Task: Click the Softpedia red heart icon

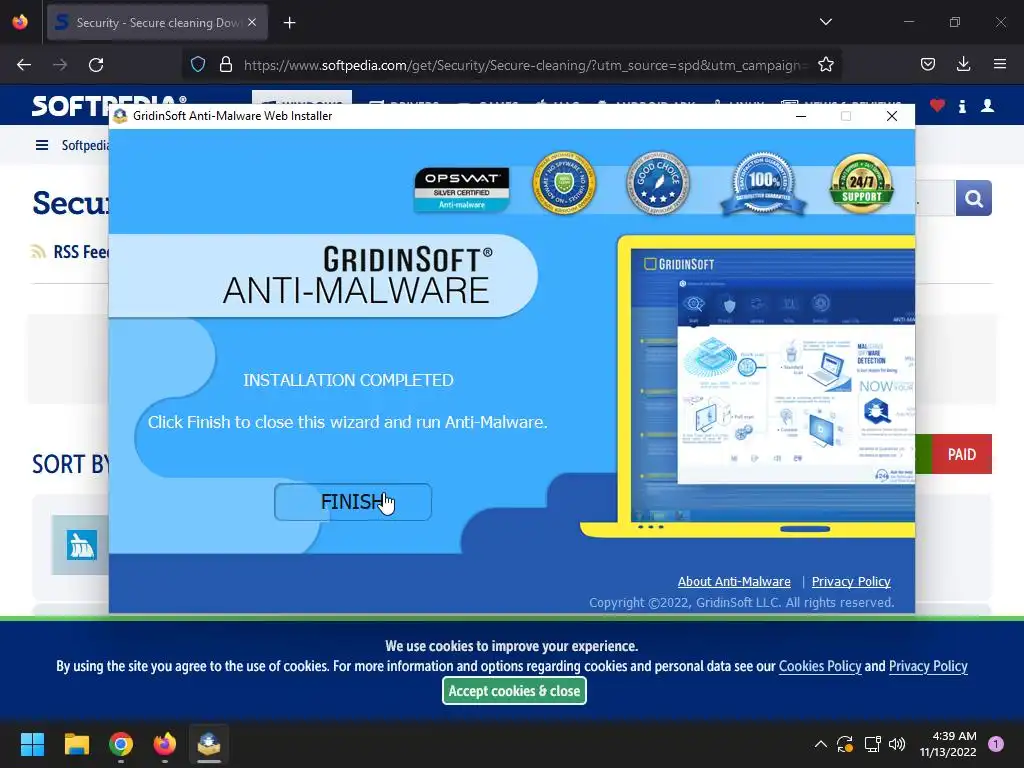Action: [937, 106]
